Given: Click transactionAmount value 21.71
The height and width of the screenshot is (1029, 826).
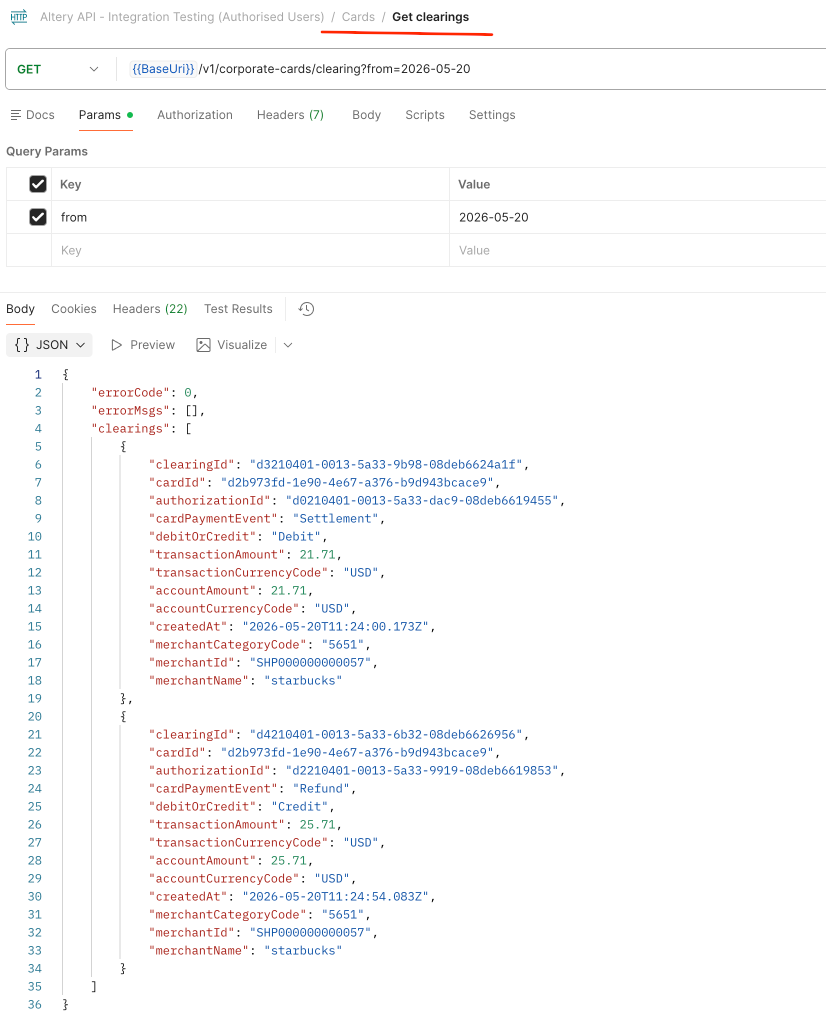Looking at the screenshot, I should 318,555.
